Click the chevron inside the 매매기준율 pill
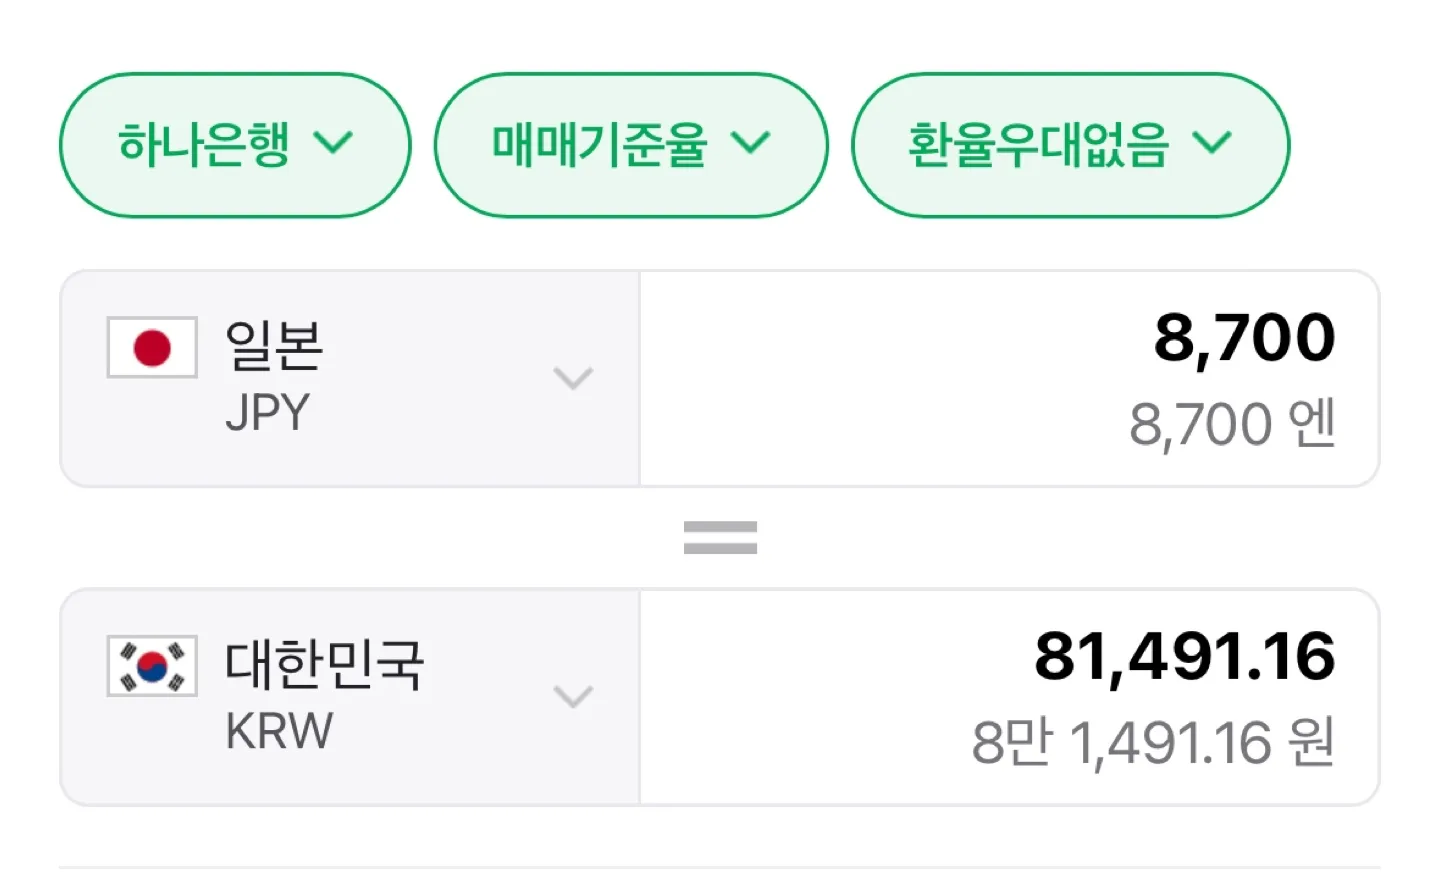 [x=750, y=143]
